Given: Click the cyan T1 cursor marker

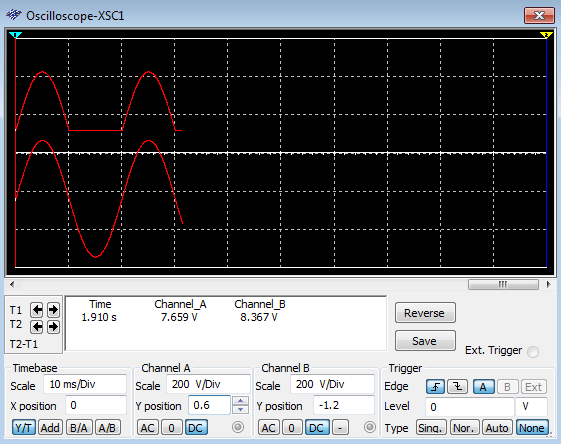Looking at the screenshot, I should (x=15, y=35).
